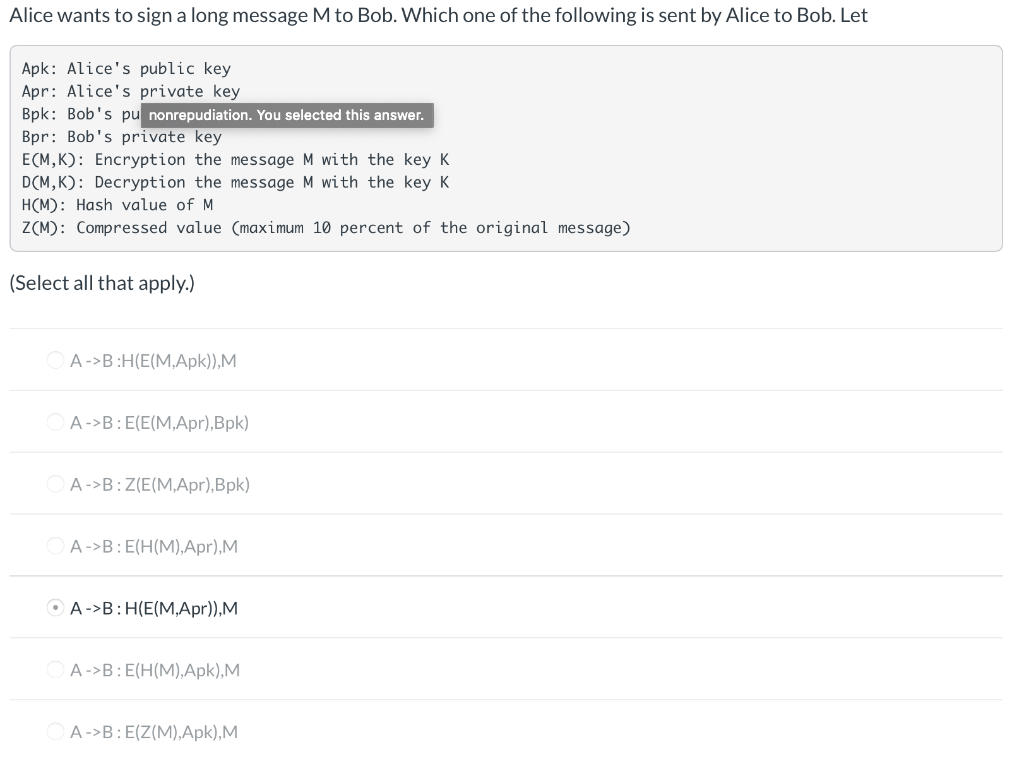Select answer option E(E(M,Apr),Bpk)
Viewport: 1024px width, 778px height.
coord(56,422)
